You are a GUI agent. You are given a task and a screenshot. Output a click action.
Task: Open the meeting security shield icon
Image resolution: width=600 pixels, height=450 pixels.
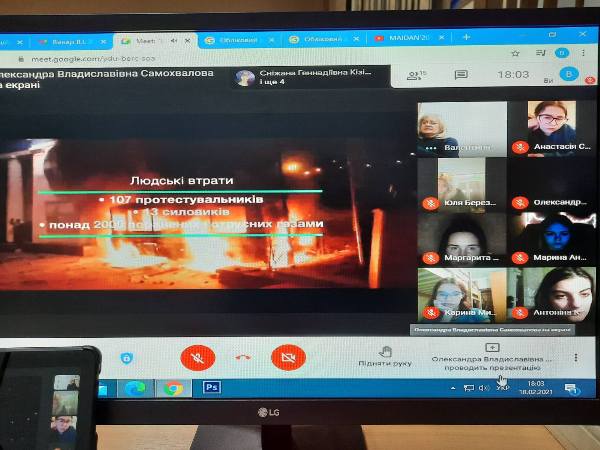coord(126,358)
